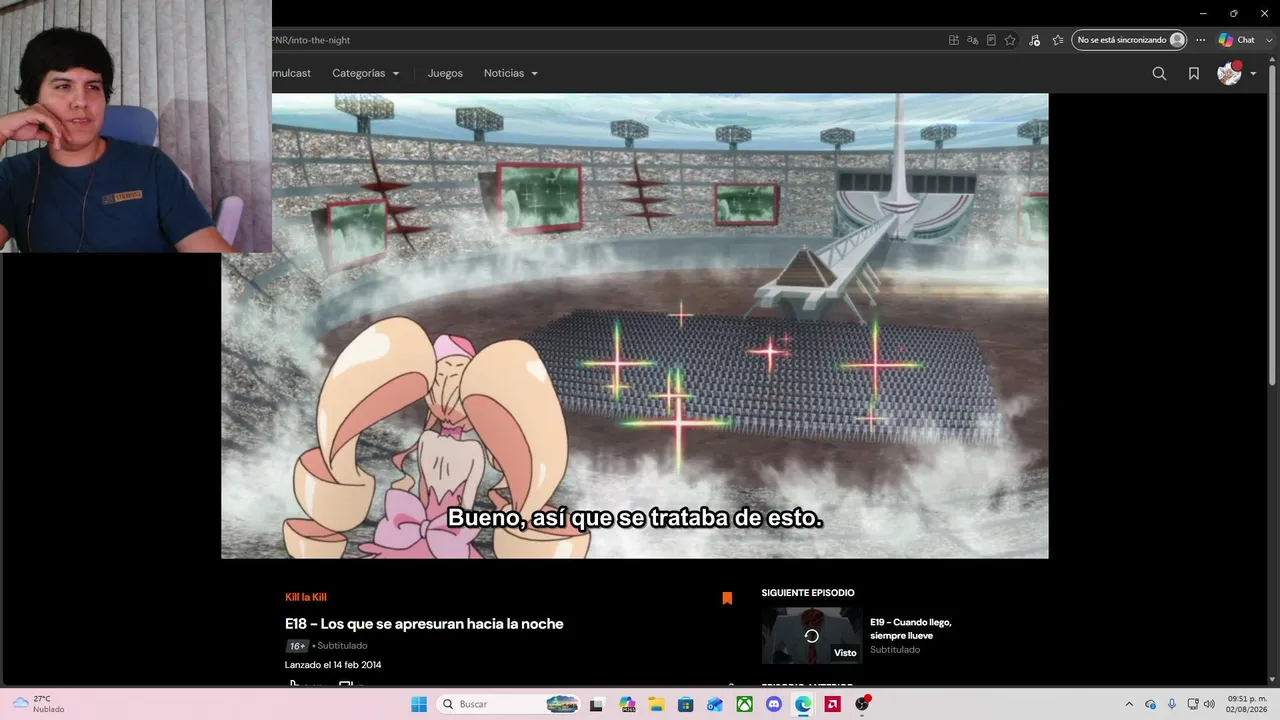Open the Crunchyroll watchlist bookmark icon
Viewport: 1280px width, 720px height.
click(x=1194, y=73)
